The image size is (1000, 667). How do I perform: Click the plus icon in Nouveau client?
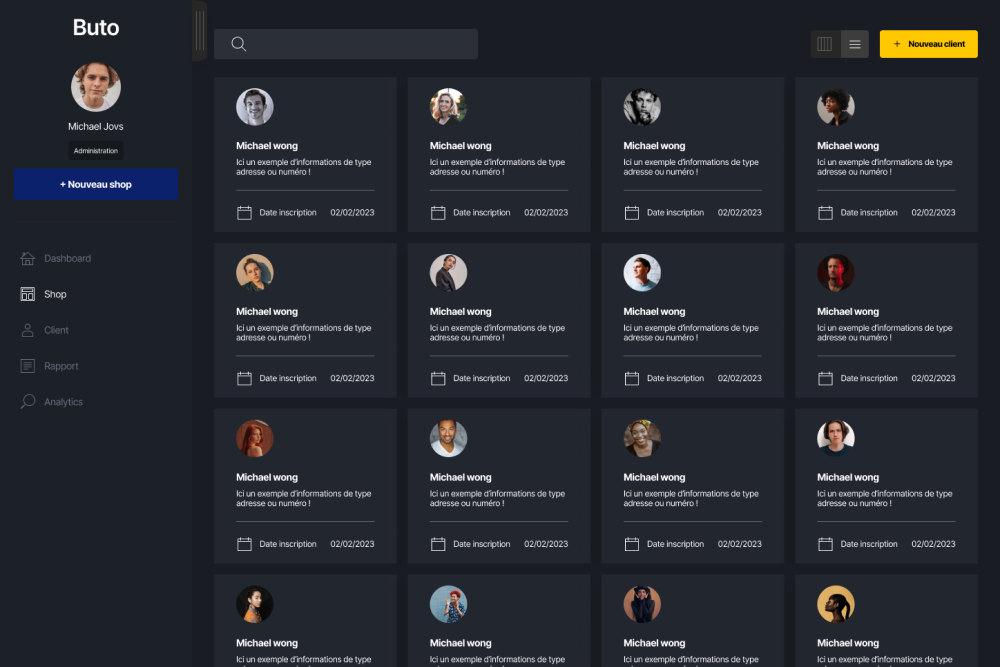point(897,44)
